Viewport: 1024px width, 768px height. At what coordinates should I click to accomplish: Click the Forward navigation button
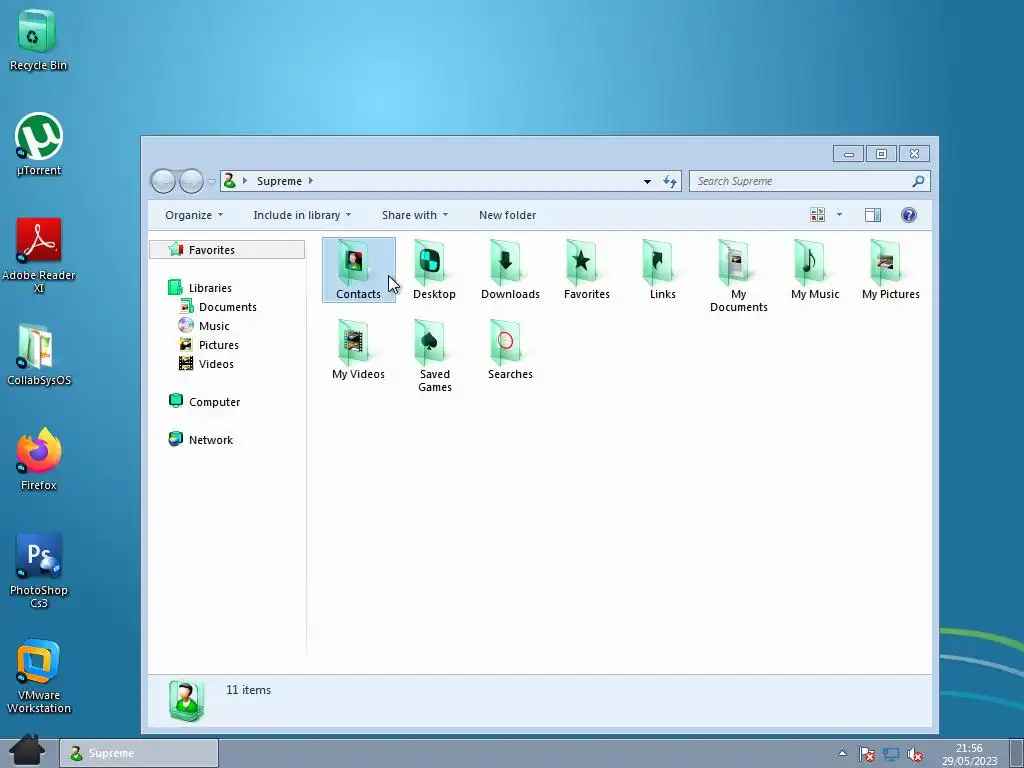point(191,181)
